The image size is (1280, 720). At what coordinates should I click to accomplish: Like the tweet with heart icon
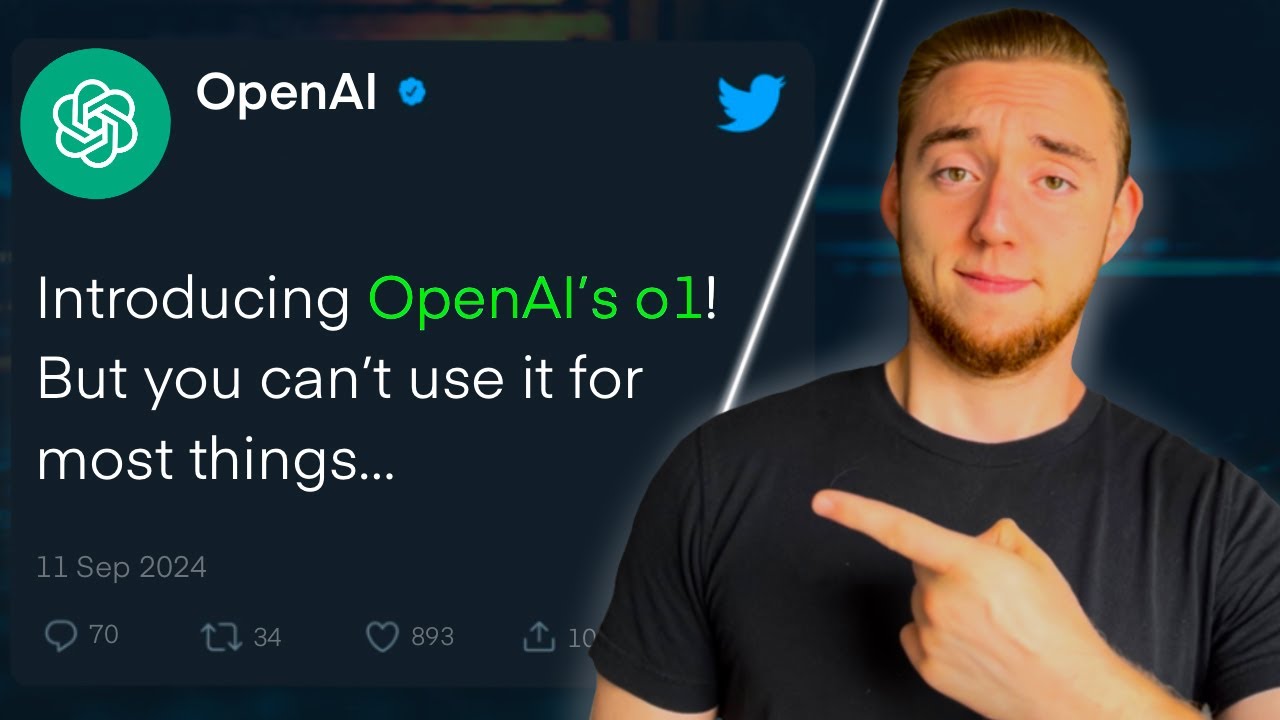(382, 637)
